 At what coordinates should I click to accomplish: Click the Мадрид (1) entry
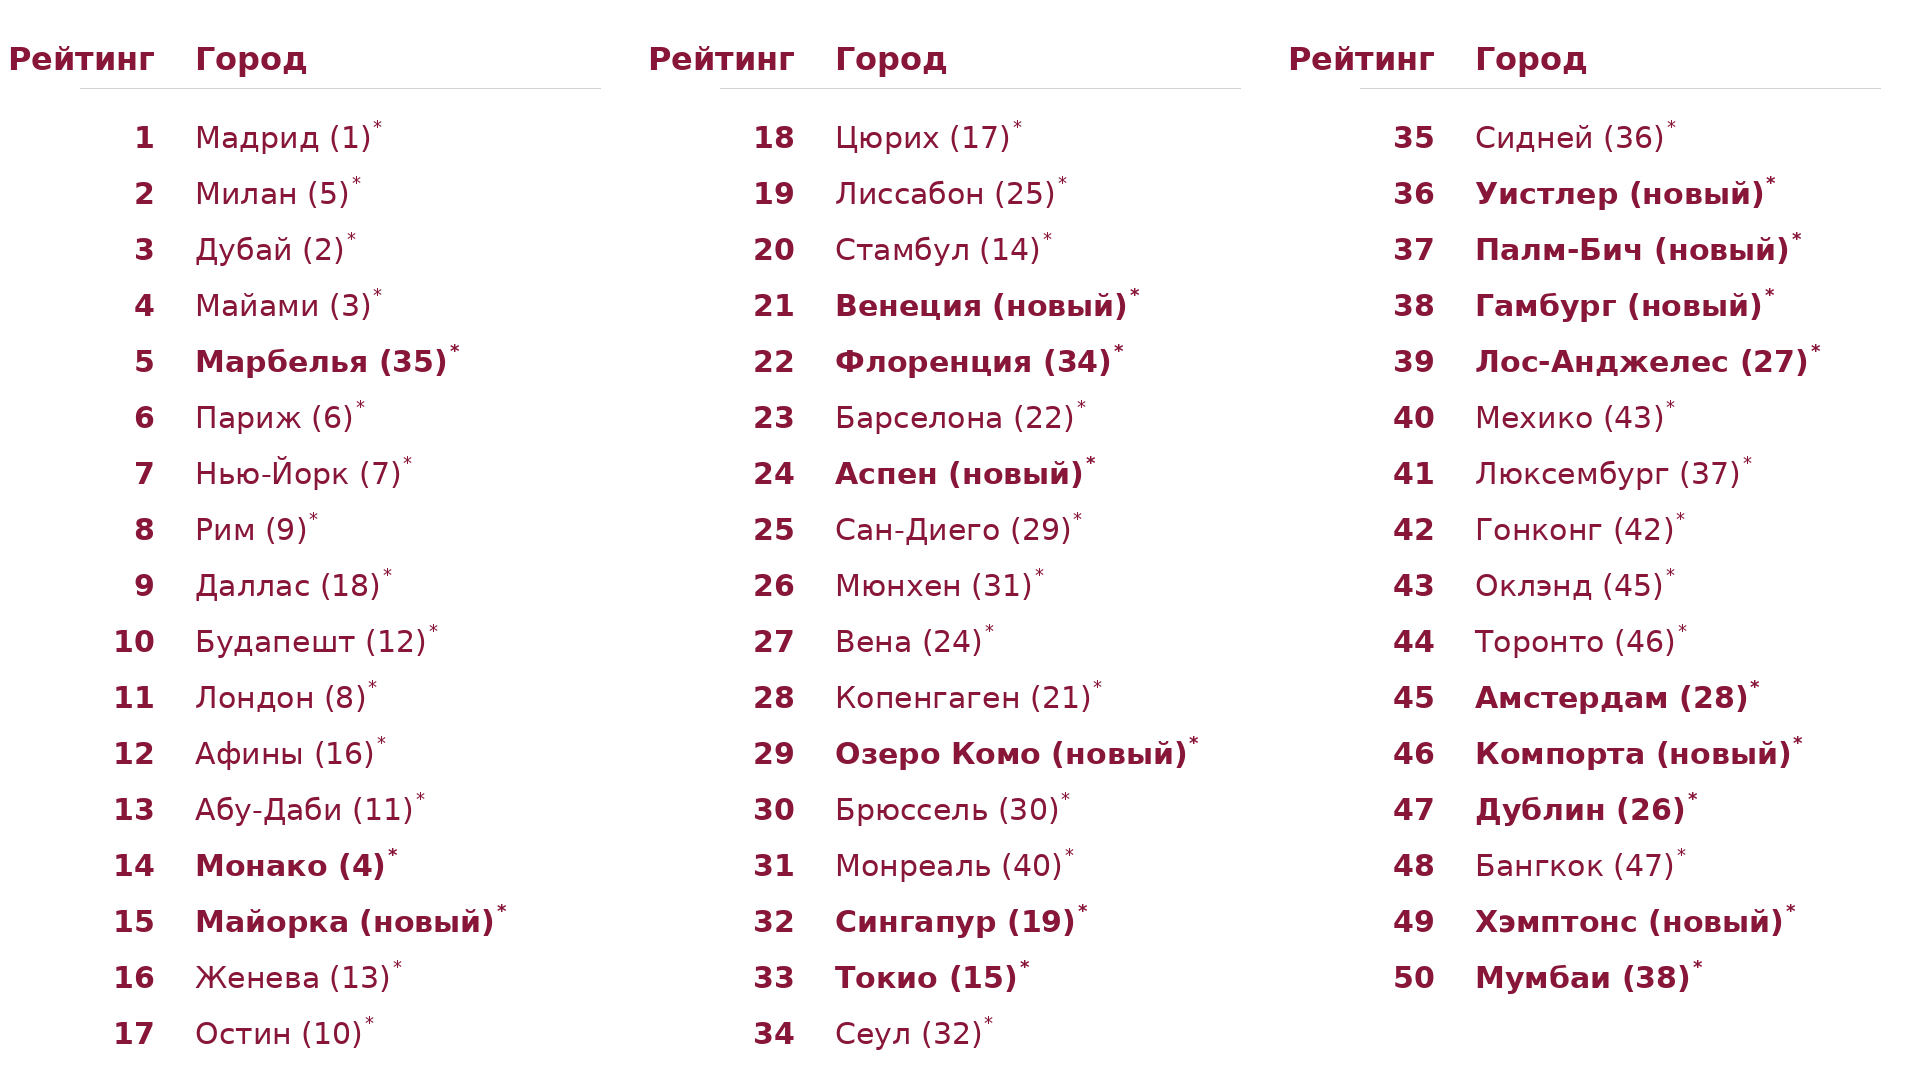click(x=283, y=138)
